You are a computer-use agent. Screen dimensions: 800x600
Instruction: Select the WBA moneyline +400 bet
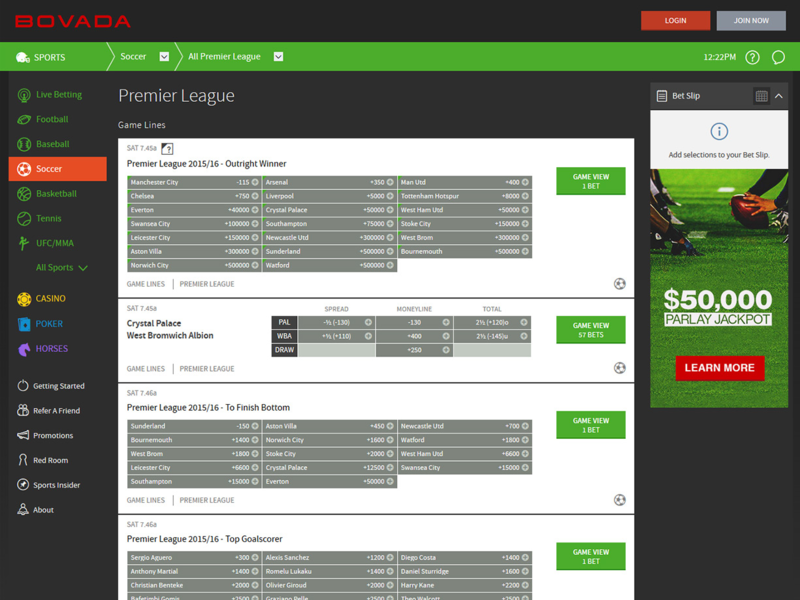(x=414, y=336)
